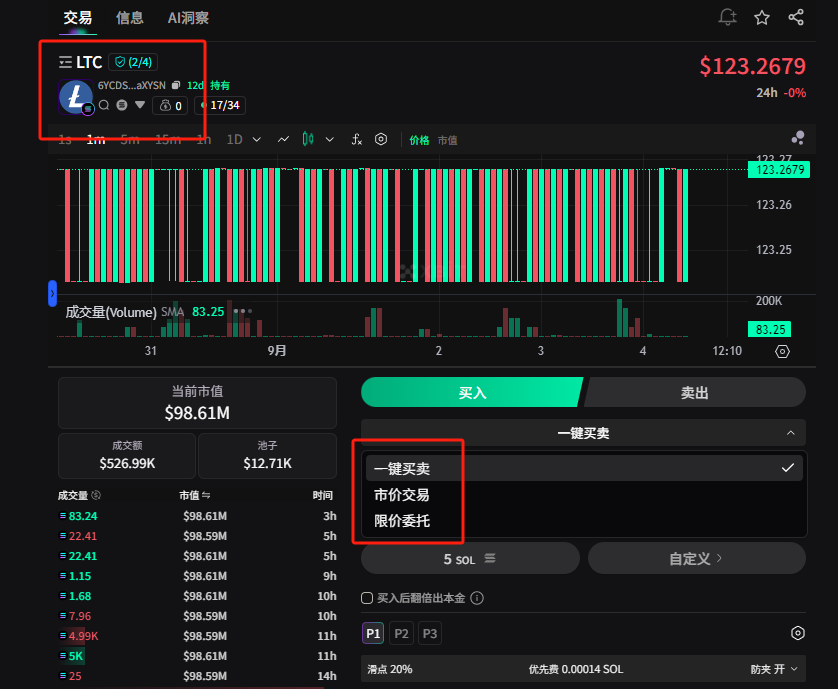Open preset settings hexagon icon
Image resolution: width=838 pixels, height=689 pixels.
coord(797,633)
